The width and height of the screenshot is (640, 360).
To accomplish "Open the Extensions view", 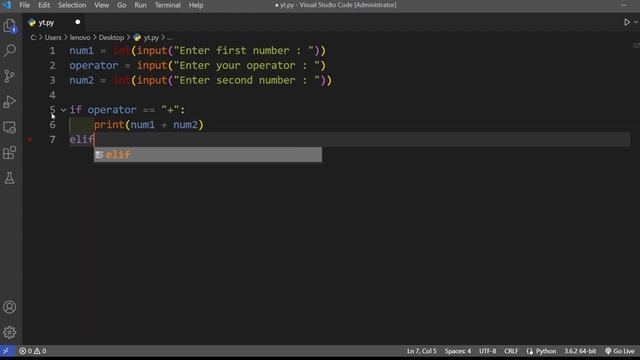I will tap(9, 153).
